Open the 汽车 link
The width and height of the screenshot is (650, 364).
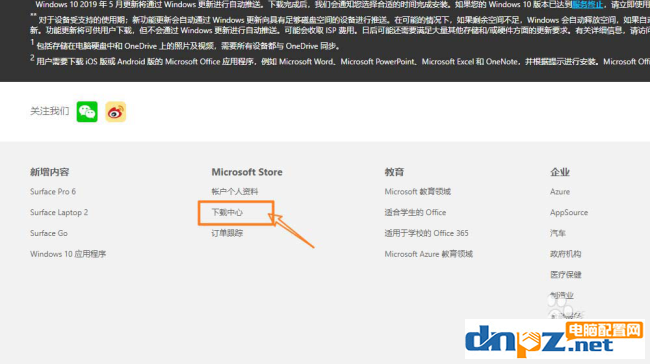tap(558, 233)
